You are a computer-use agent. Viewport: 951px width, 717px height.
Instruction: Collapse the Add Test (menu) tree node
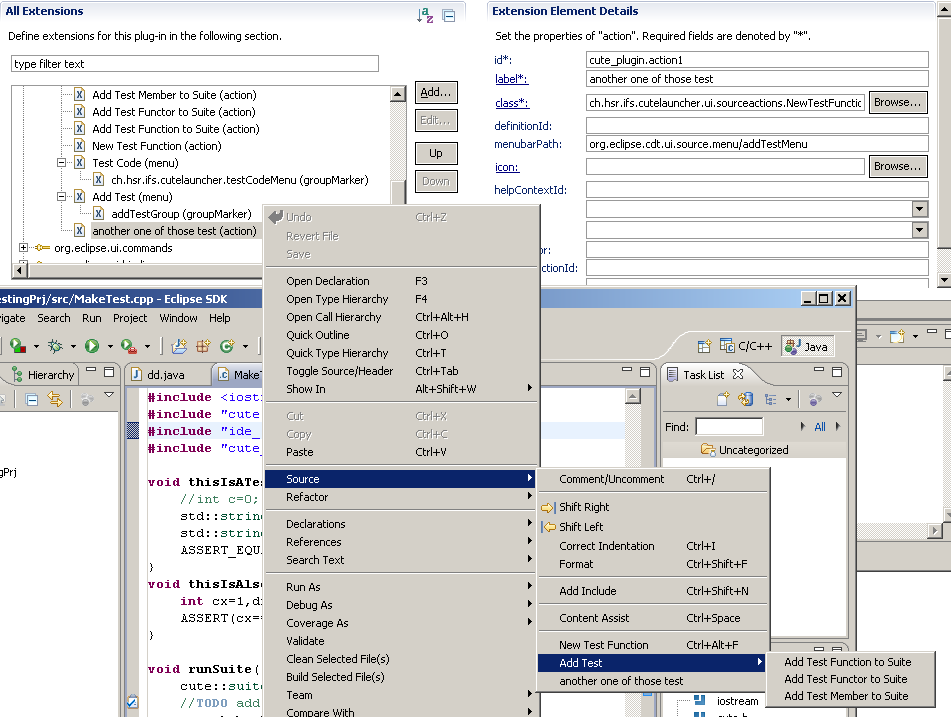coord(61,197)
